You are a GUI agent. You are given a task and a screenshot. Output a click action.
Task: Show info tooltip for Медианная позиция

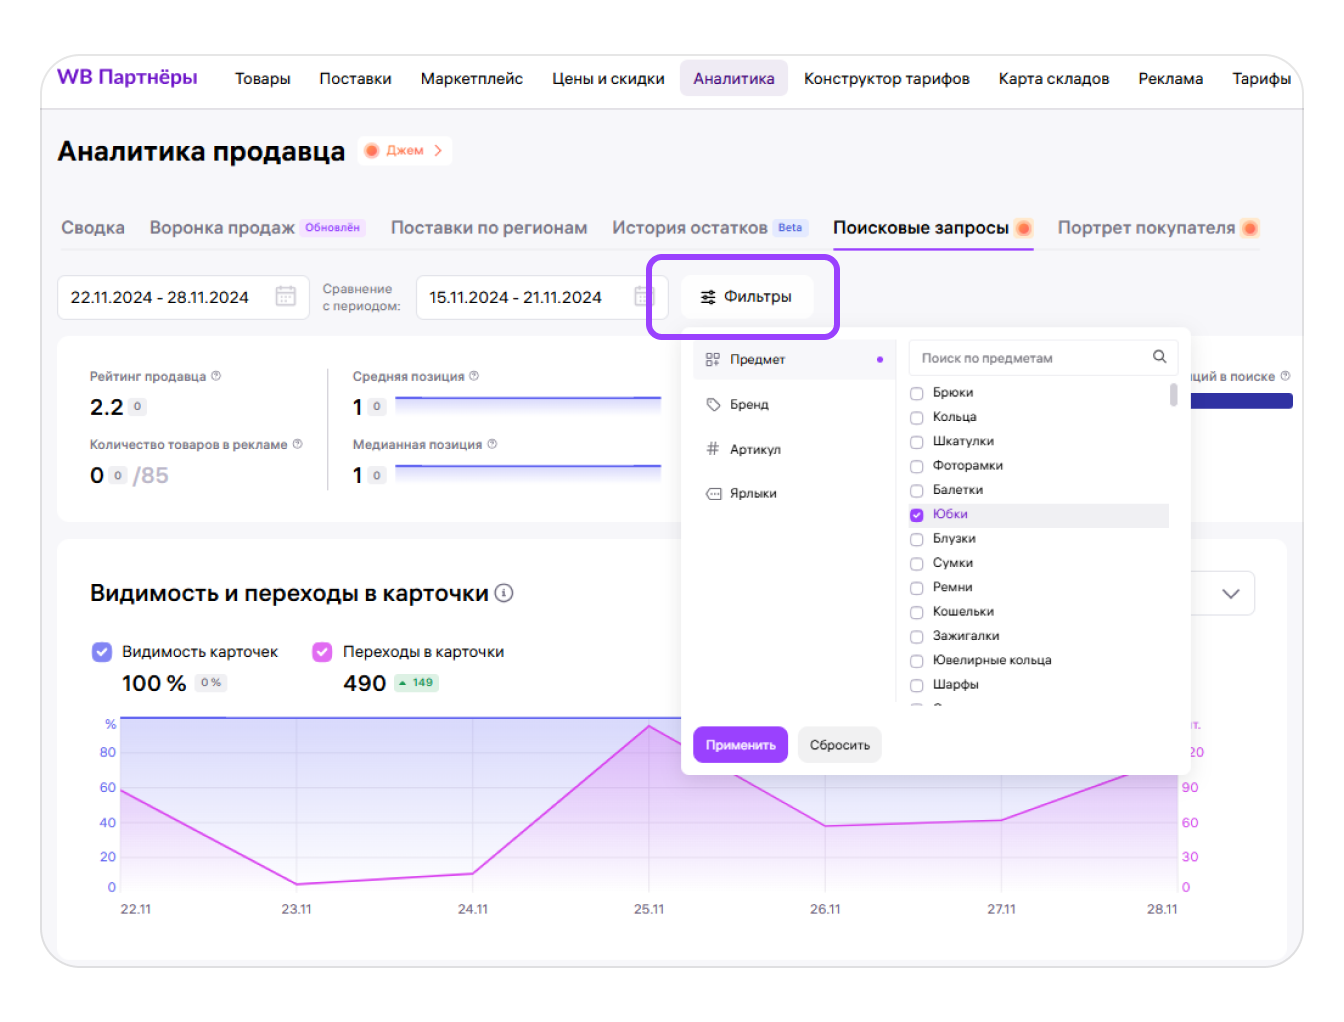point(492,444)
